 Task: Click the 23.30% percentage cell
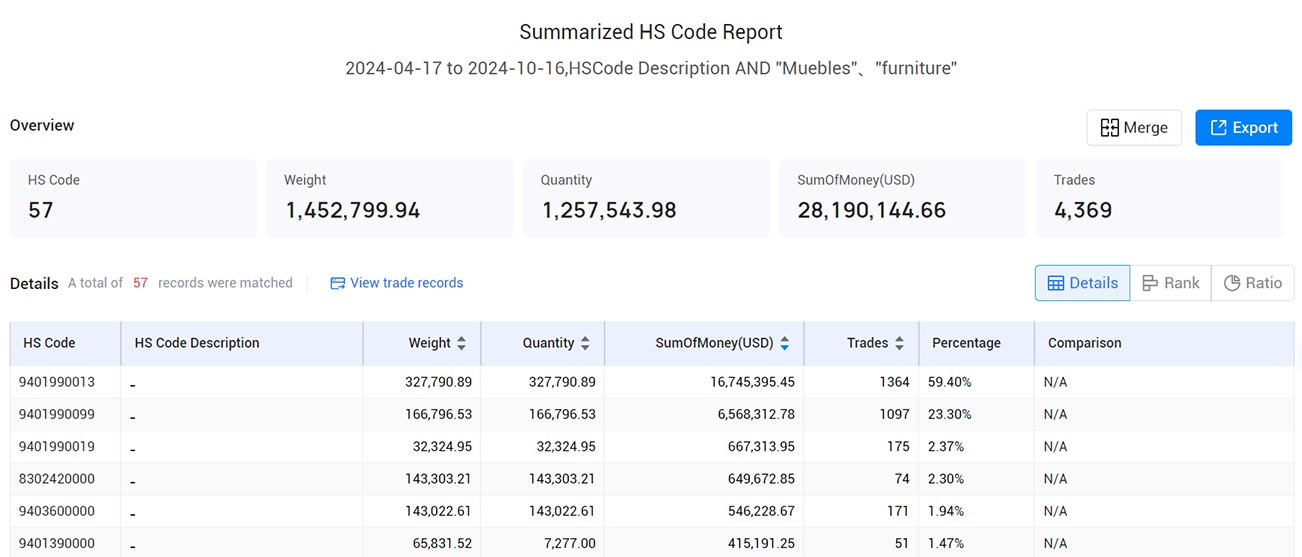(x=976, y=414)
